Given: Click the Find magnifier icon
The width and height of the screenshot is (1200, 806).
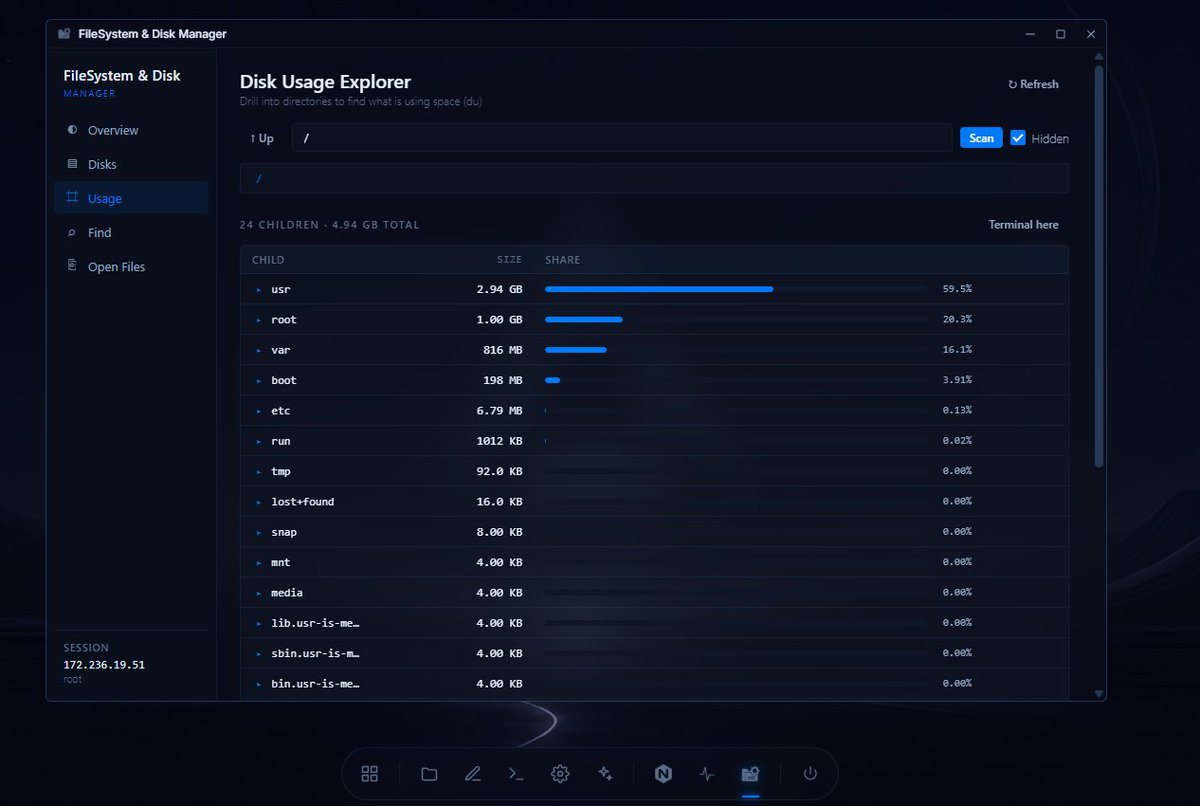Looking at the screenshot, I should (x=72, y=232).
